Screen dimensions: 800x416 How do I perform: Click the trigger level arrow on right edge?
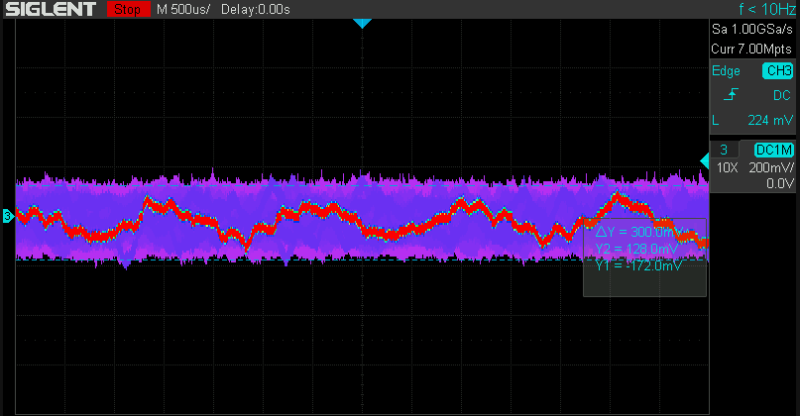704,160
